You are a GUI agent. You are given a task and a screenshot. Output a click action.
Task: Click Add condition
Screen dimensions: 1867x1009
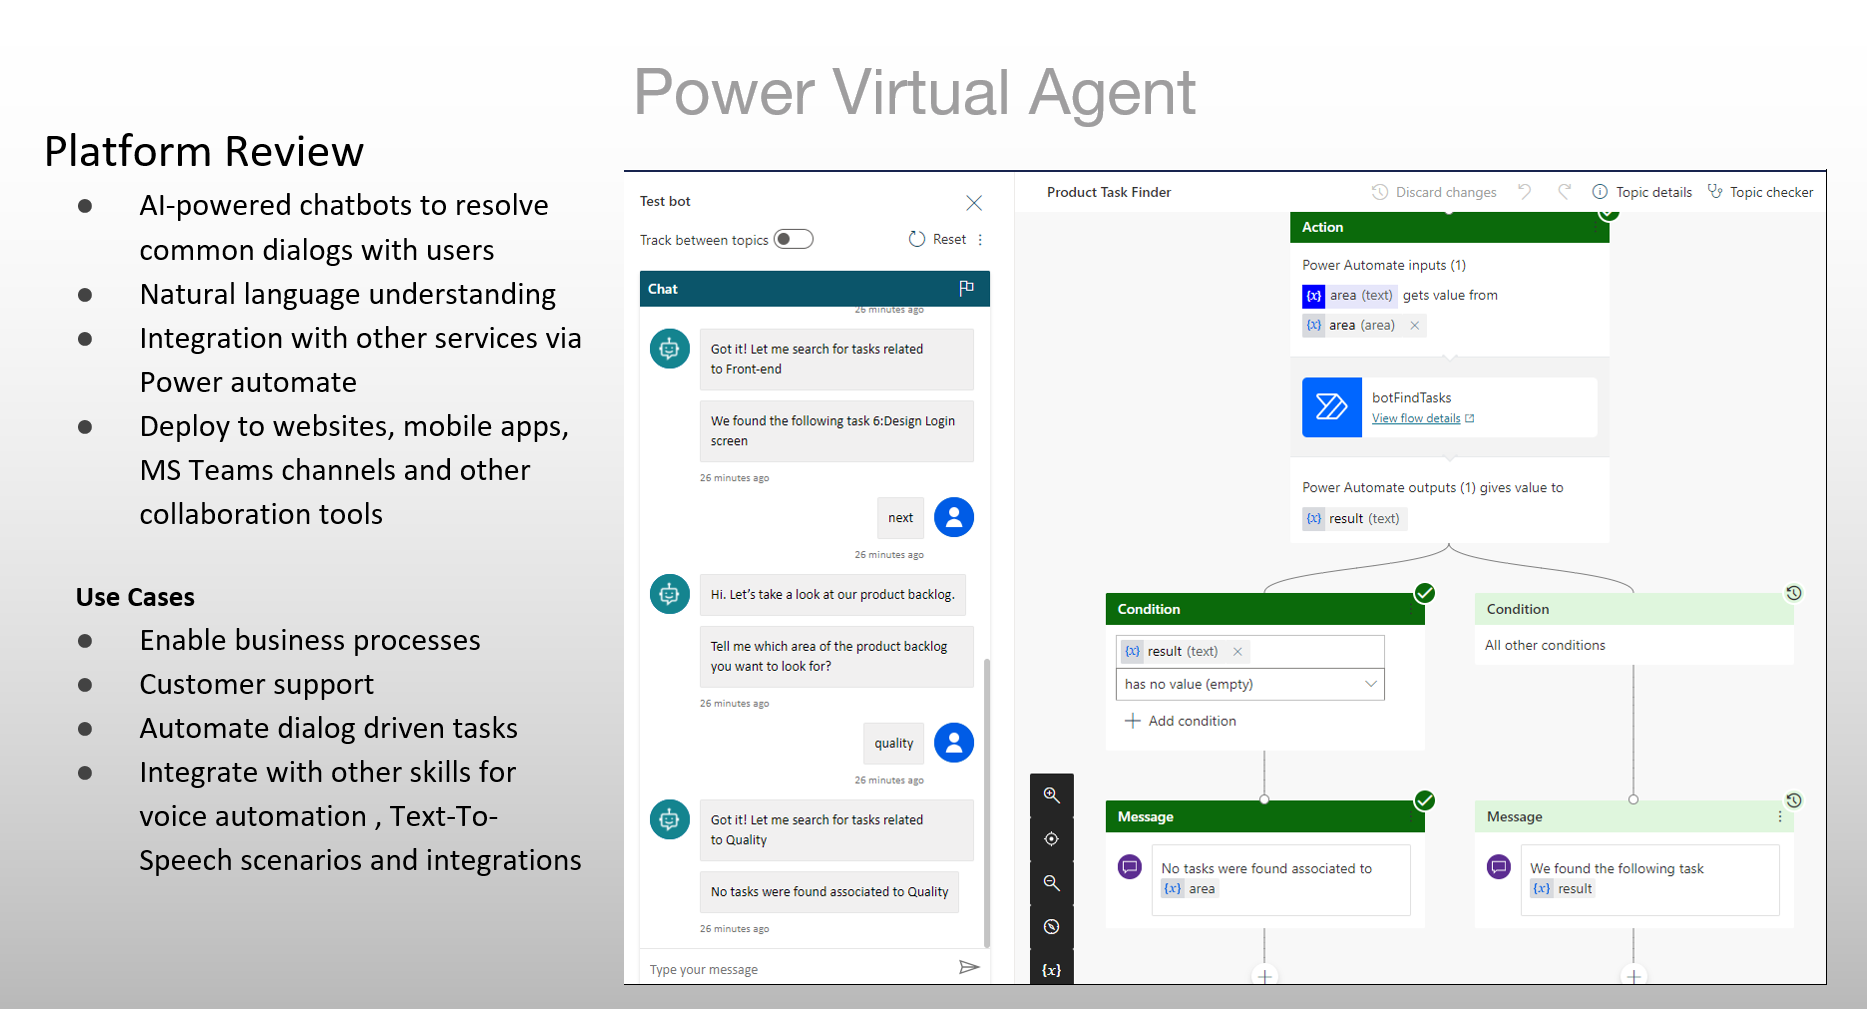[1181, 721]
